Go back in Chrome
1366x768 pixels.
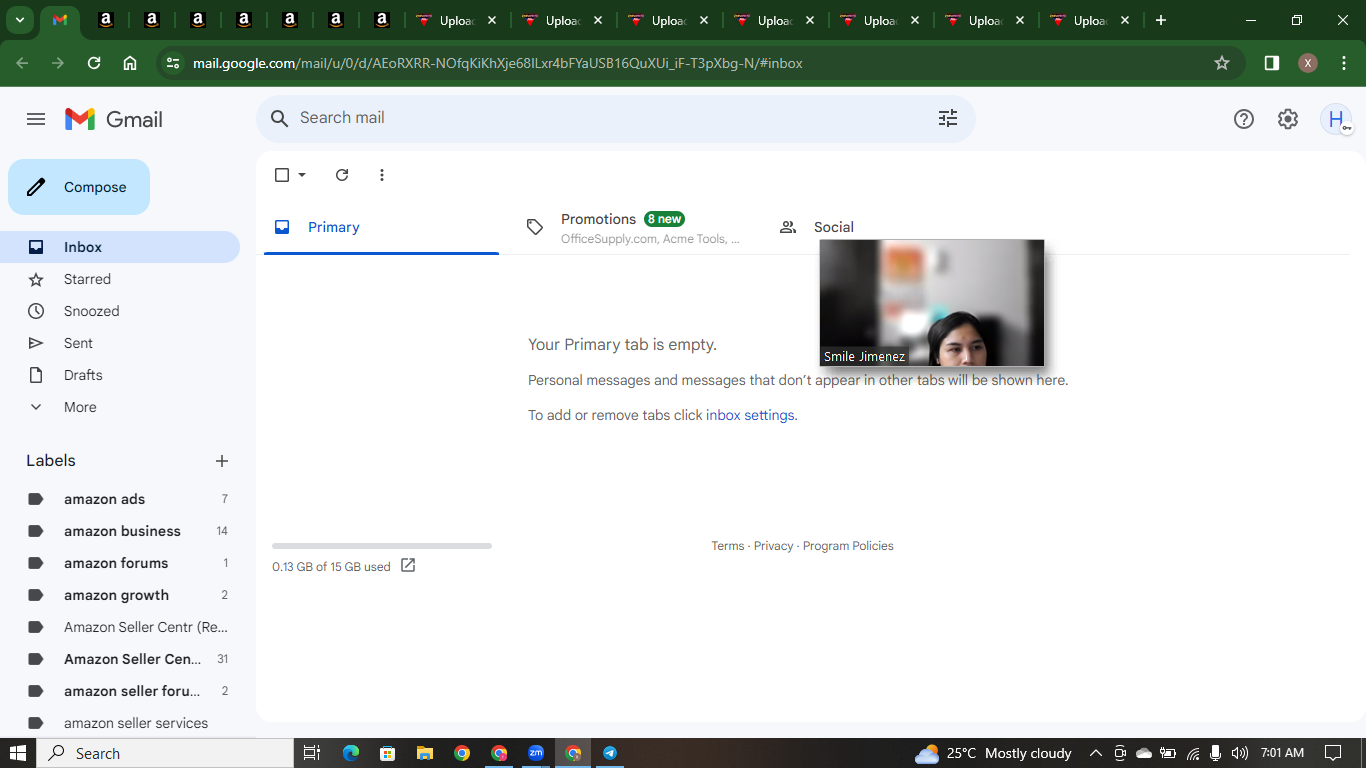coord(22,63)
